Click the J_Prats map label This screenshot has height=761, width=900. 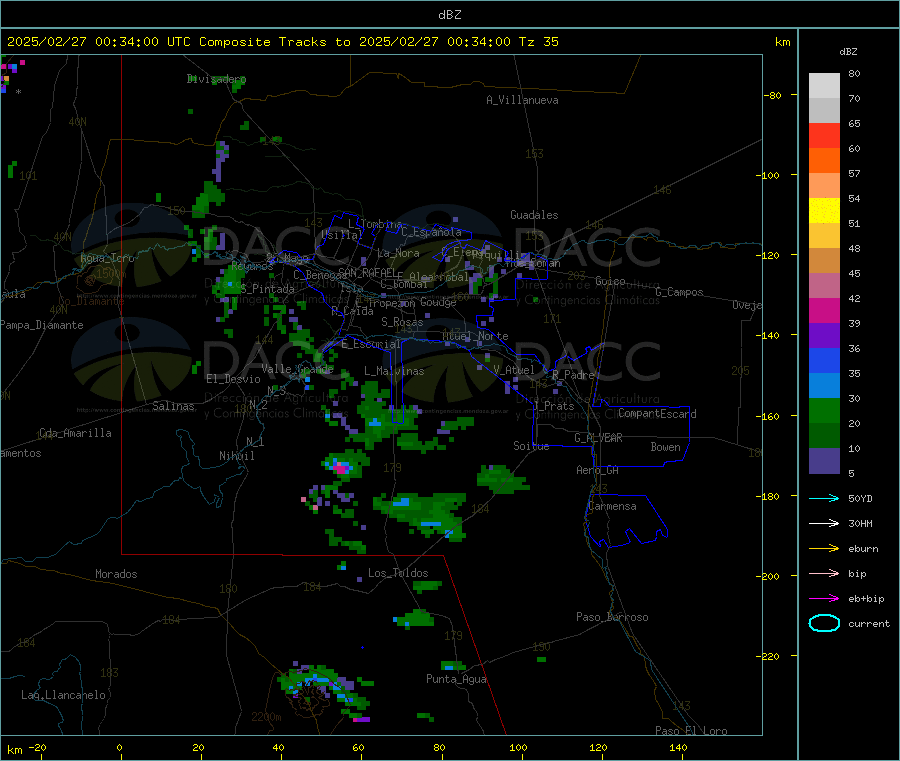pos(553,405)
